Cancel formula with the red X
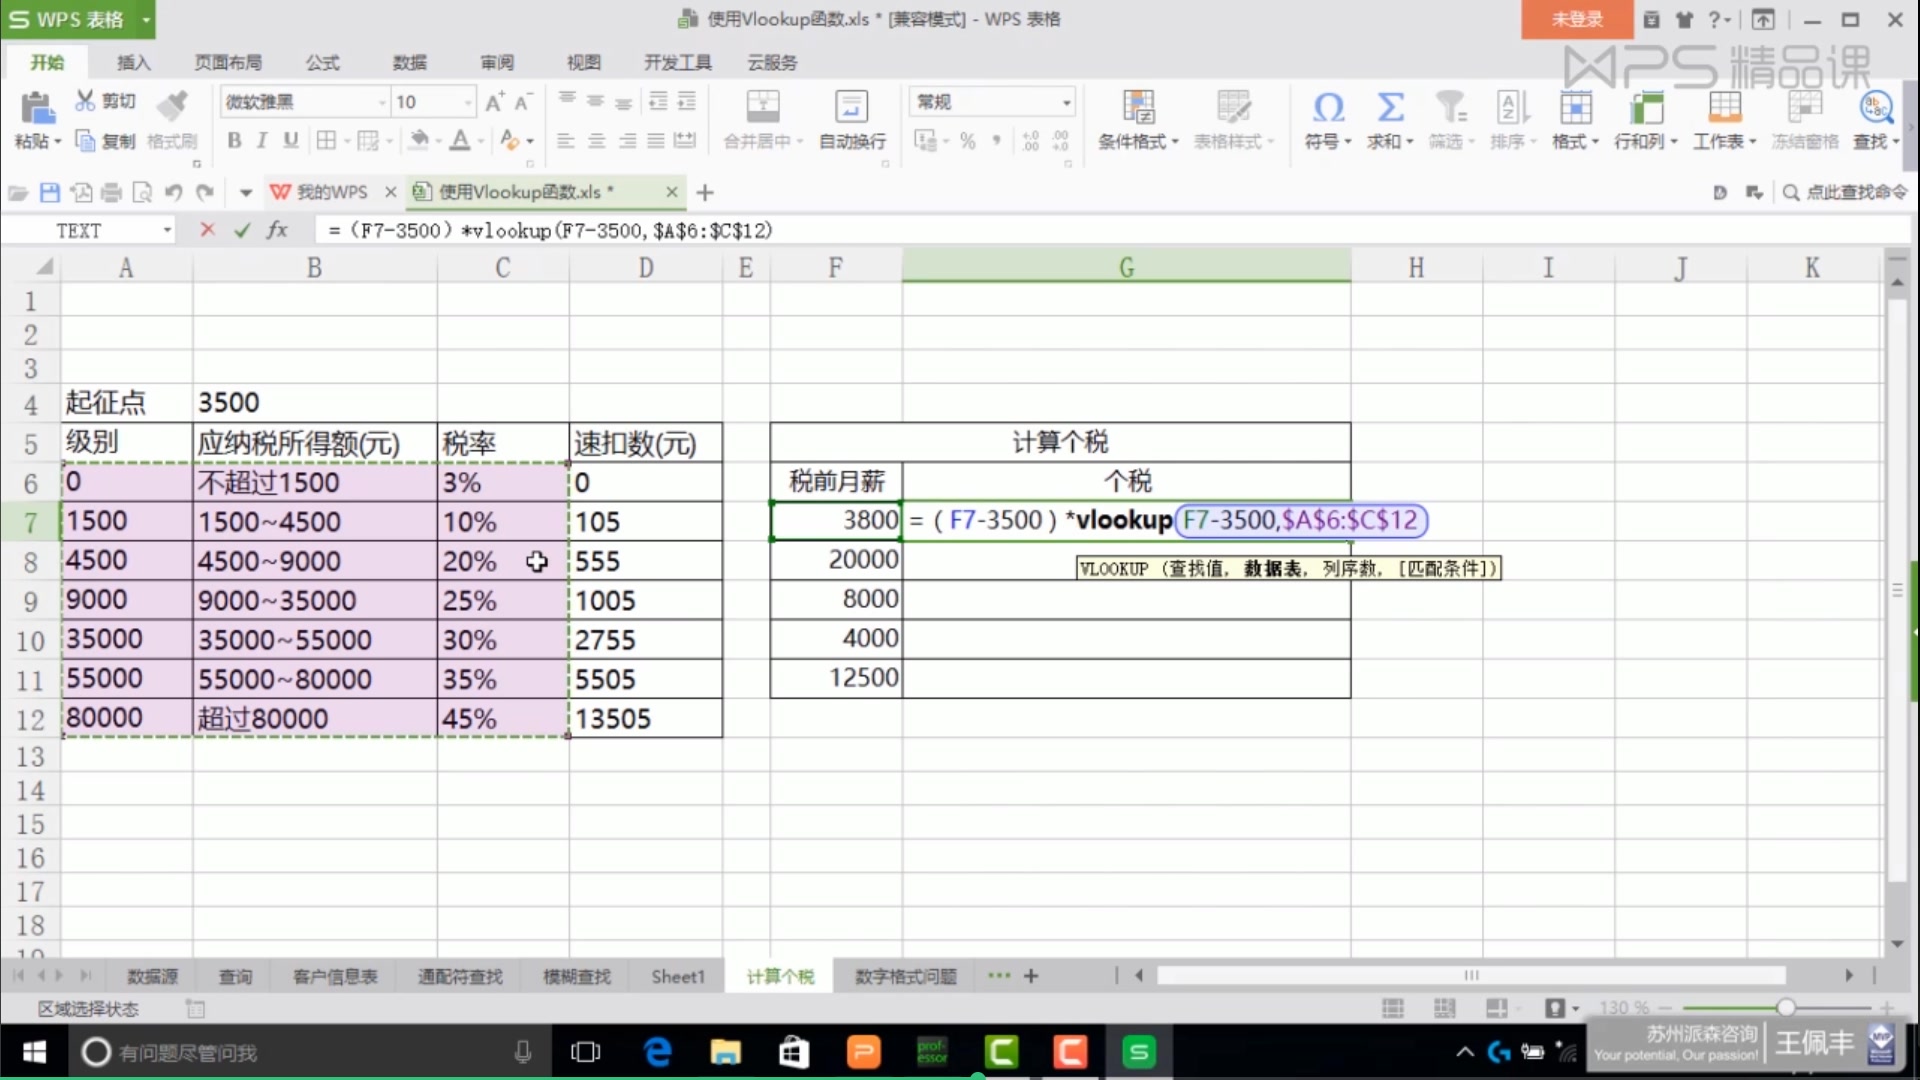 [x=207, y=230]
